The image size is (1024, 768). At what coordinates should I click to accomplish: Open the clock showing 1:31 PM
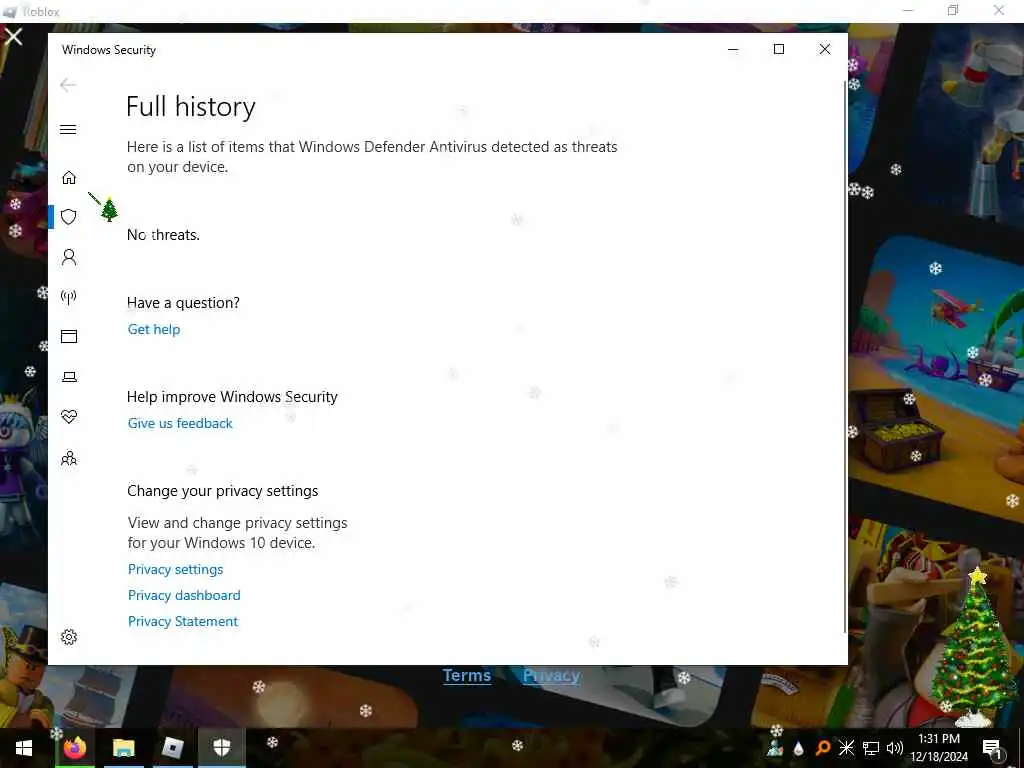click(939, 748)
